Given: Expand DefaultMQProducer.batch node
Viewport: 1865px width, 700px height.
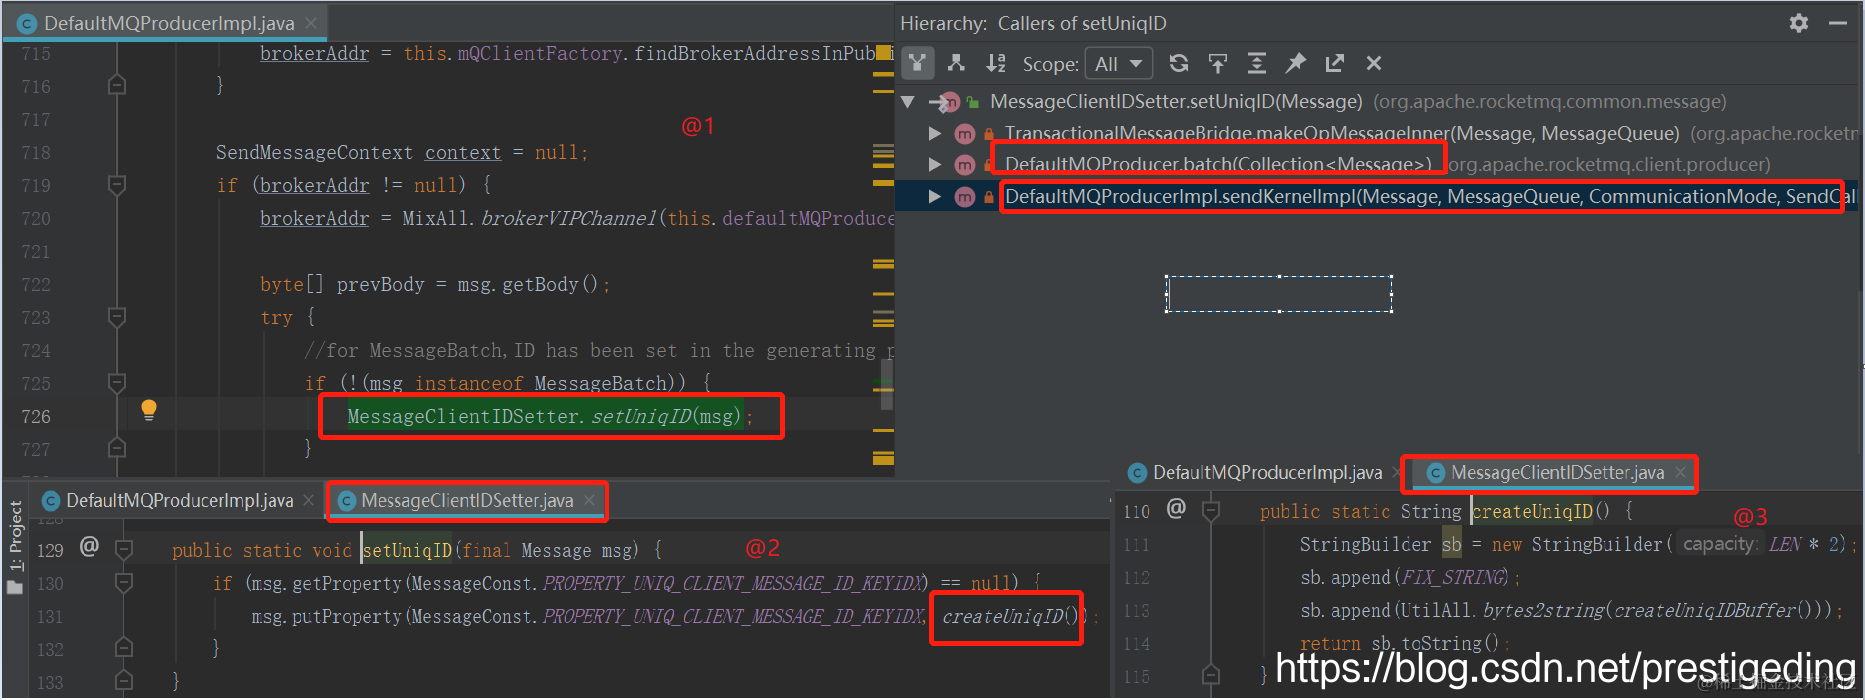Looking at the screenshot, I should (935, 164).
